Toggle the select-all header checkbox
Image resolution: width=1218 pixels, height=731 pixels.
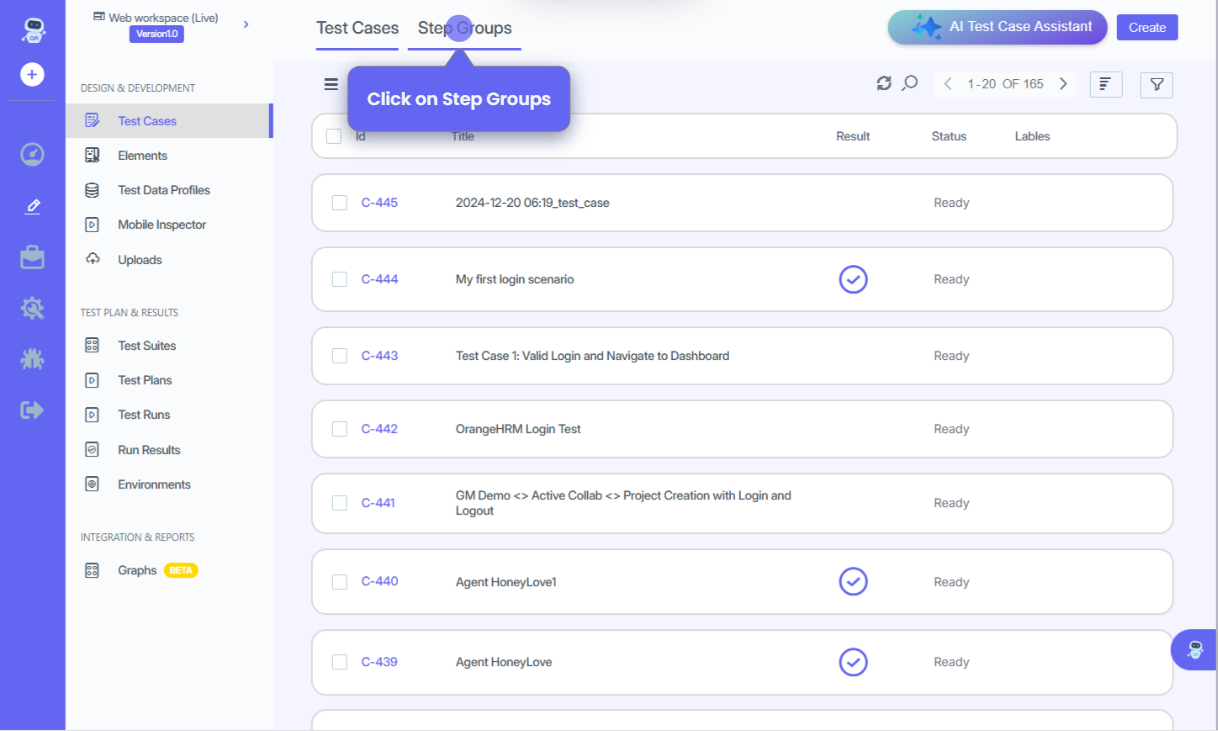pos(334,137)
